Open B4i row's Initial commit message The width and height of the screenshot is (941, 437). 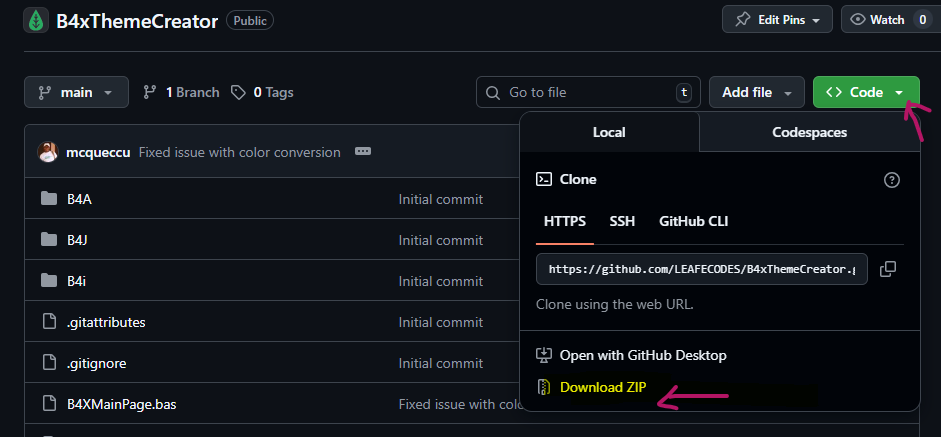pos(440,281)
